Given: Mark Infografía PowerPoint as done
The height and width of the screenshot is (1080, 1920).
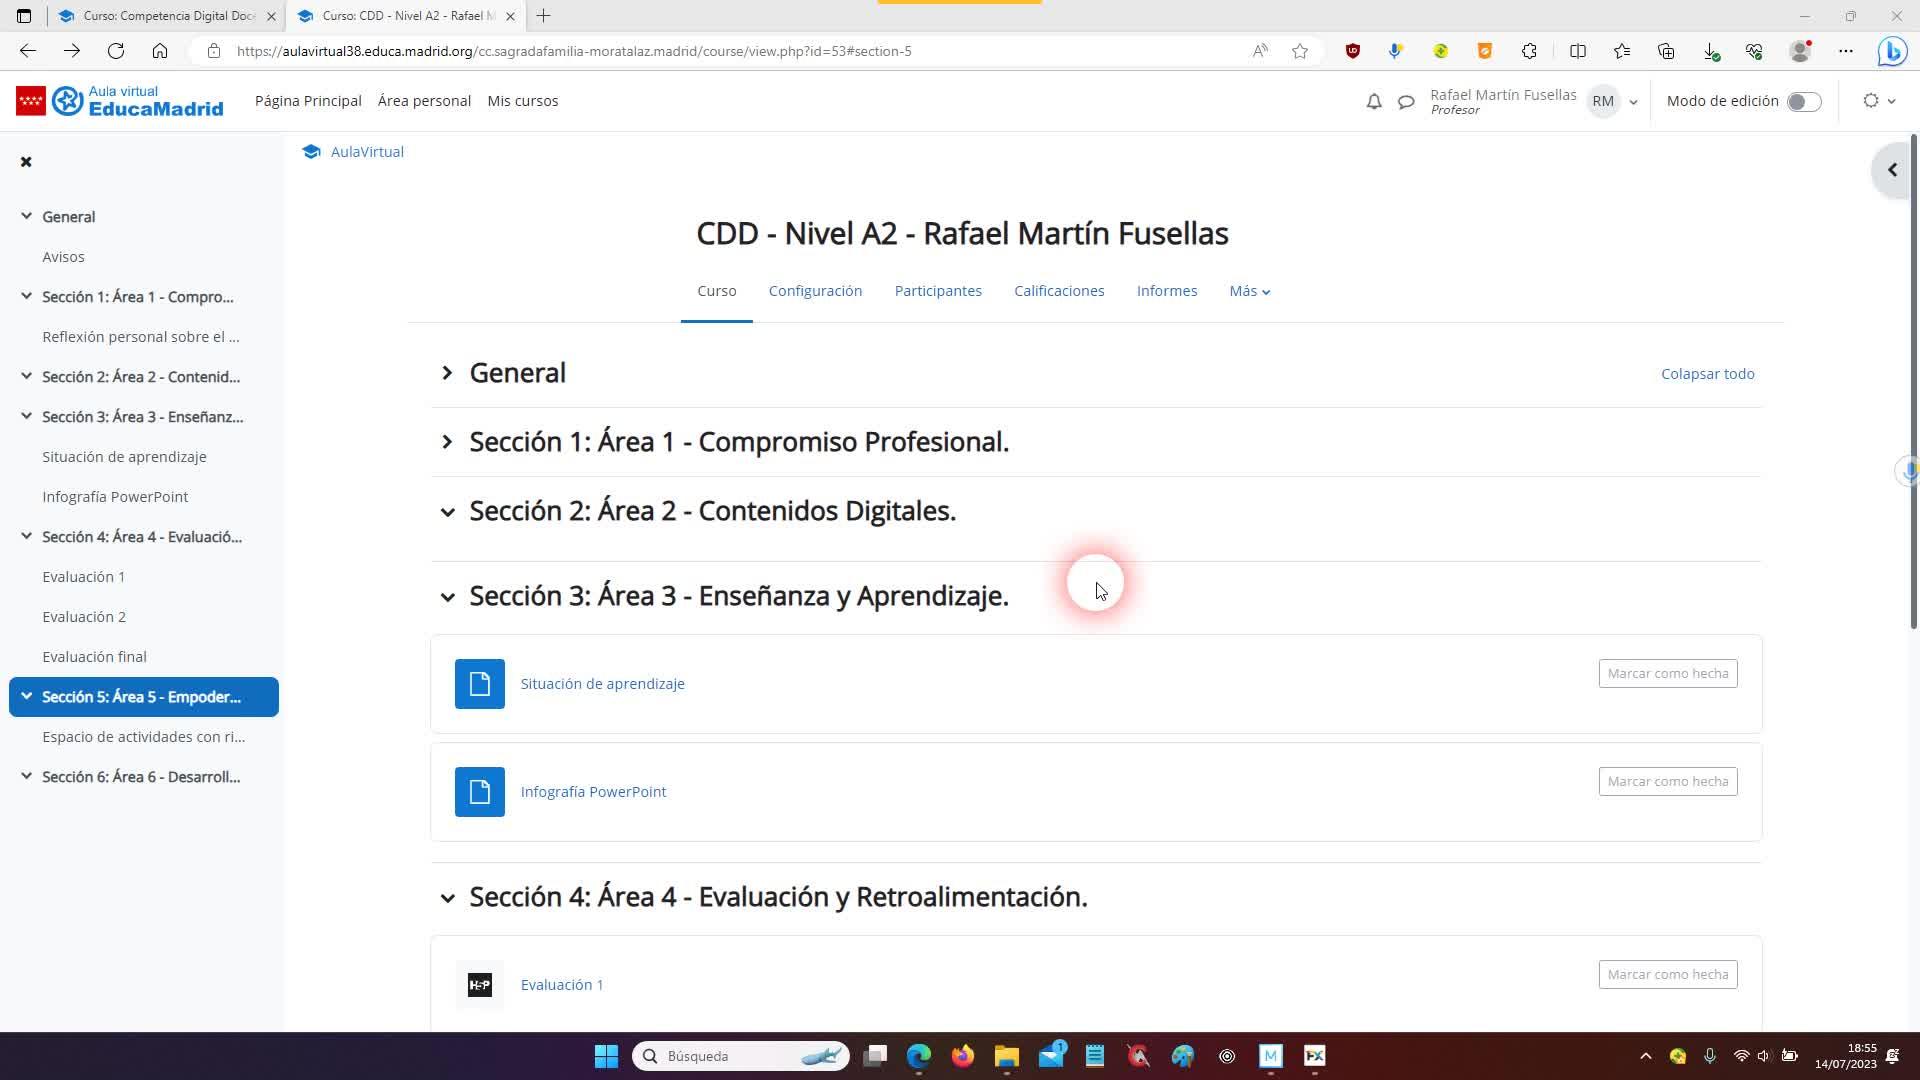Looking at the screenshot, I should point(1667,781).
